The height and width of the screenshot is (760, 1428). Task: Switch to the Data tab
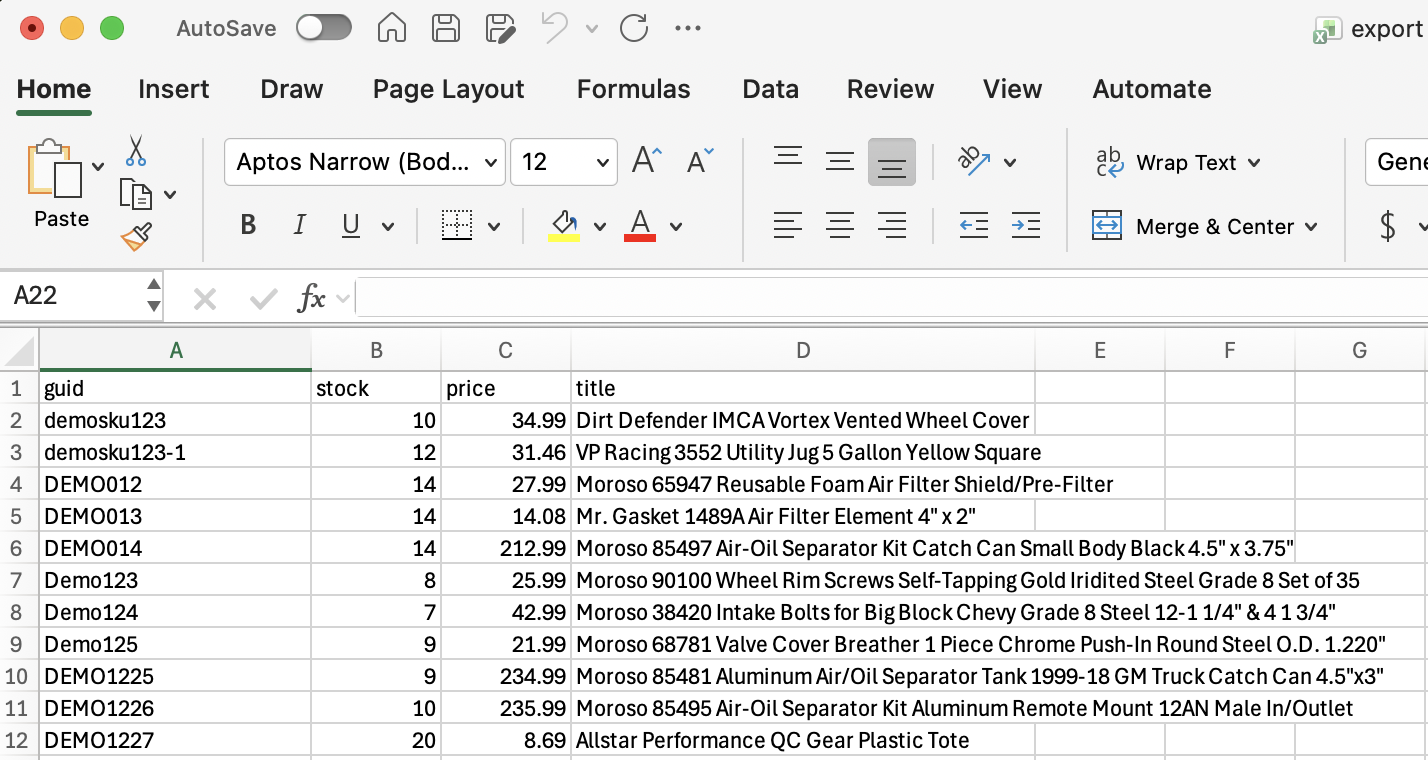click(771, 89)
